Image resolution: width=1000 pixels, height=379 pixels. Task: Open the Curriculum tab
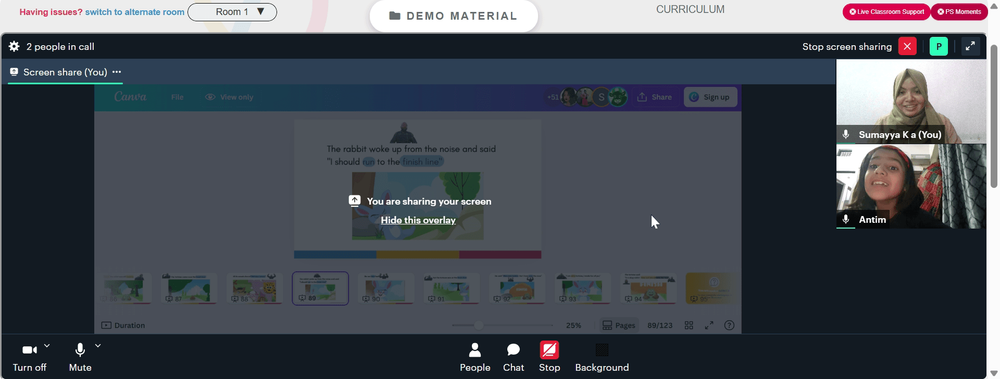(690, 10)
